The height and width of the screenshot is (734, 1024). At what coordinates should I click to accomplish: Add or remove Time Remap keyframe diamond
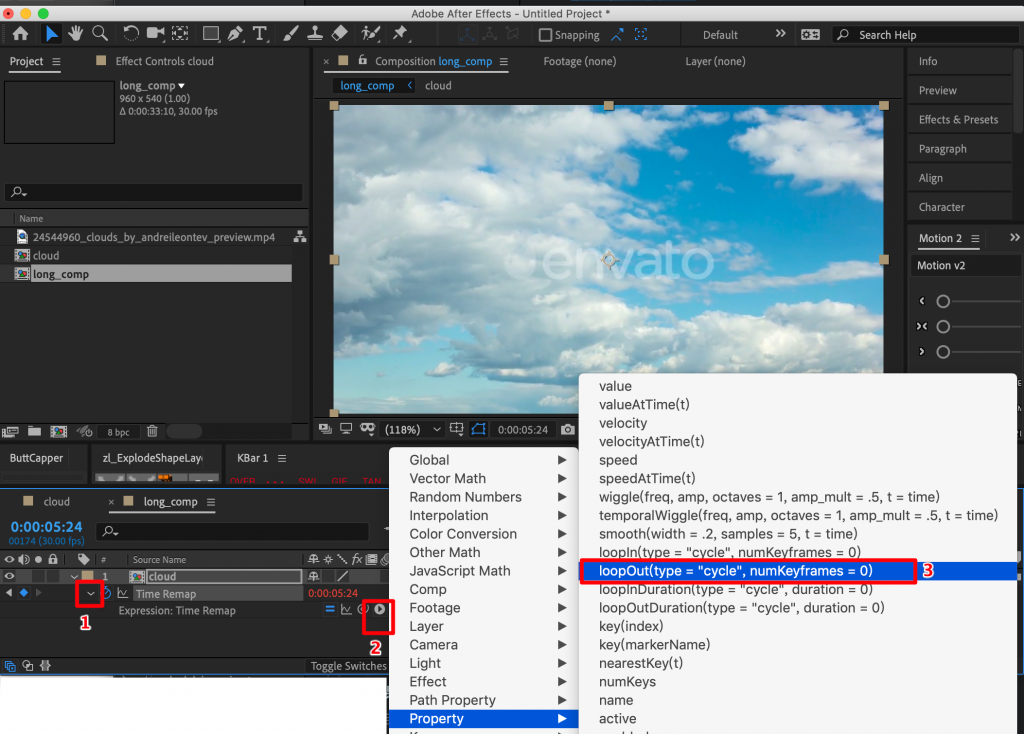[x=24, y=593]
